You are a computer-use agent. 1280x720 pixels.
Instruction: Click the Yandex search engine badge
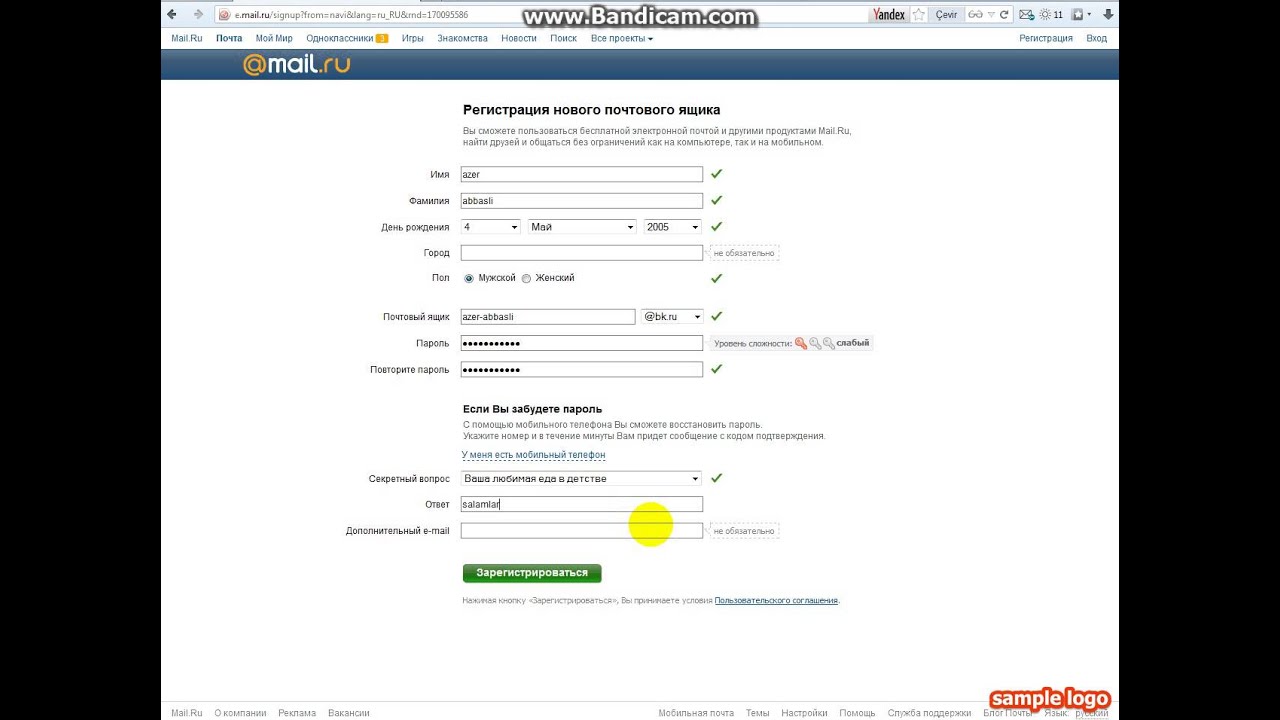click(x=888, y=14)
